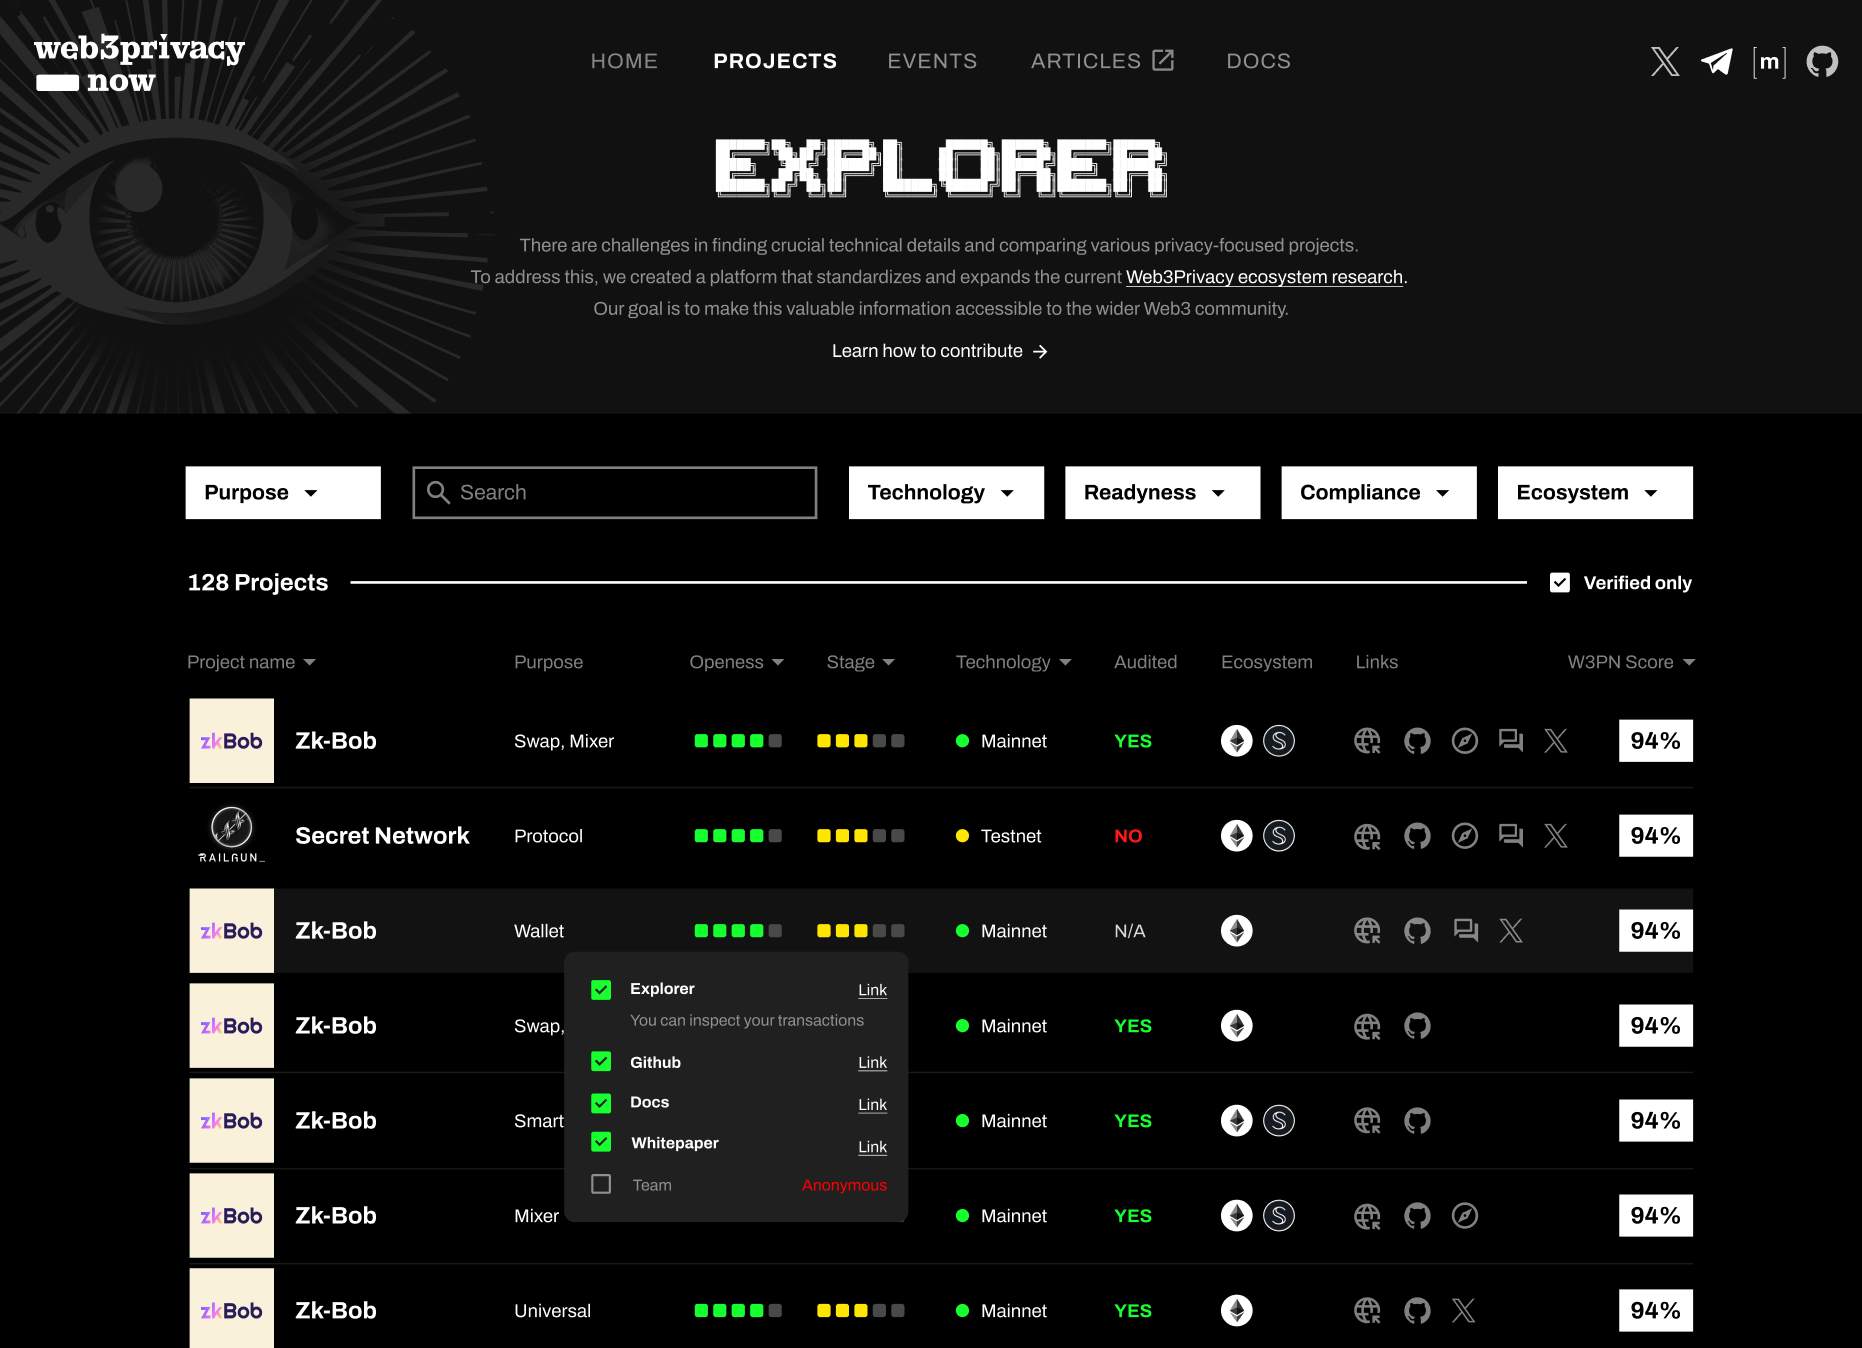Click the Secret ecosystem icon in Secret Network row
The image size is (1862, 1348).
(x=1279, y=836)
